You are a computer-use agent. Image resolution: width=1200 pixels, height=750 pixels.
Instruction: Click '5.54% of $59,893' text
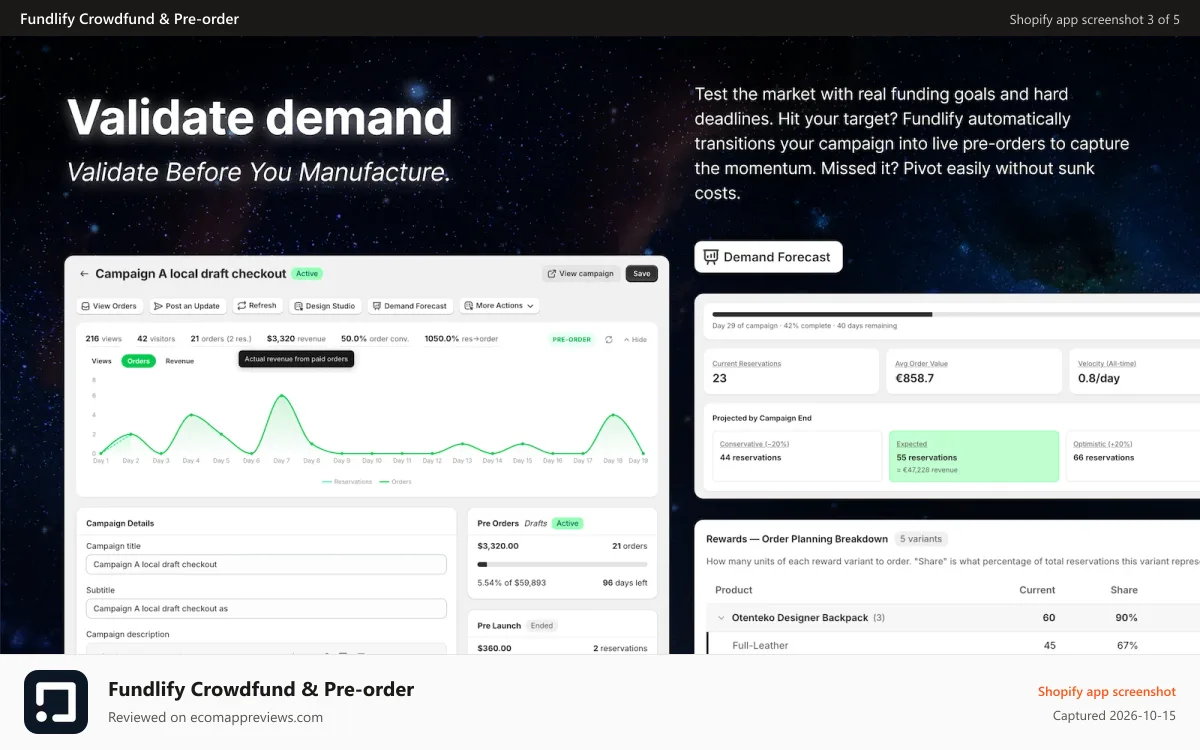point(512,582)
